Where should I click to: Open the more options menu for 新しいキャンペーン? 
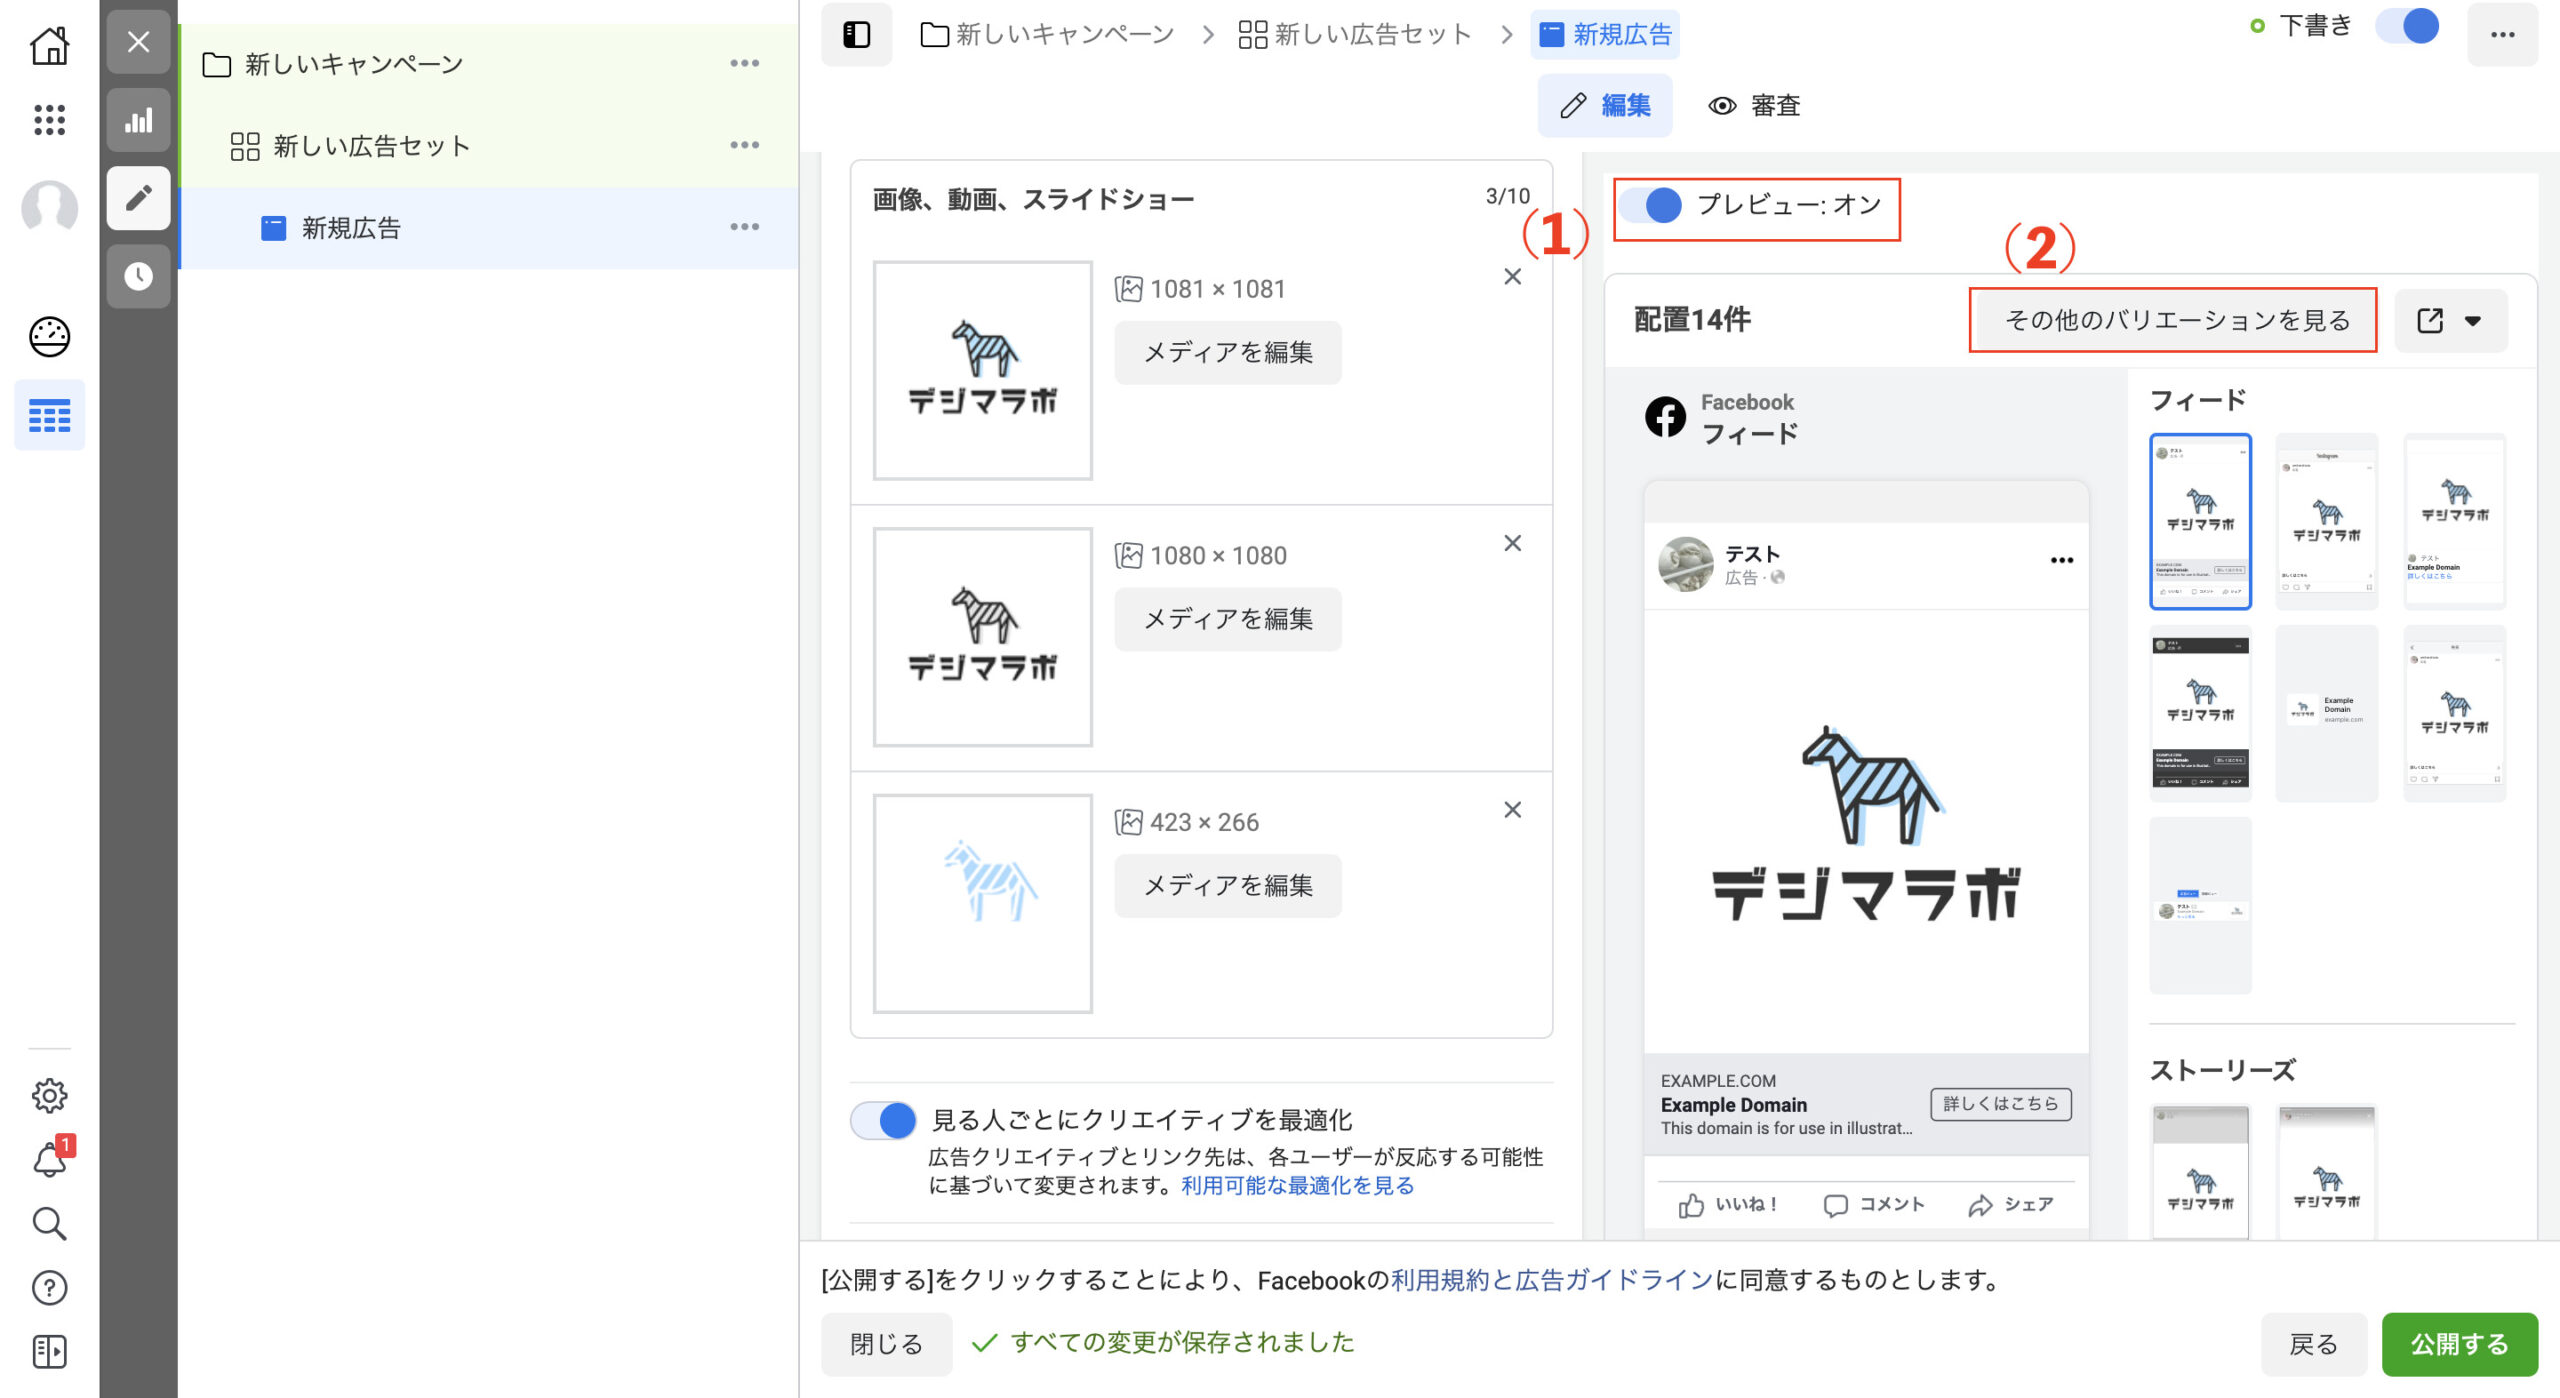coord(744,64)
